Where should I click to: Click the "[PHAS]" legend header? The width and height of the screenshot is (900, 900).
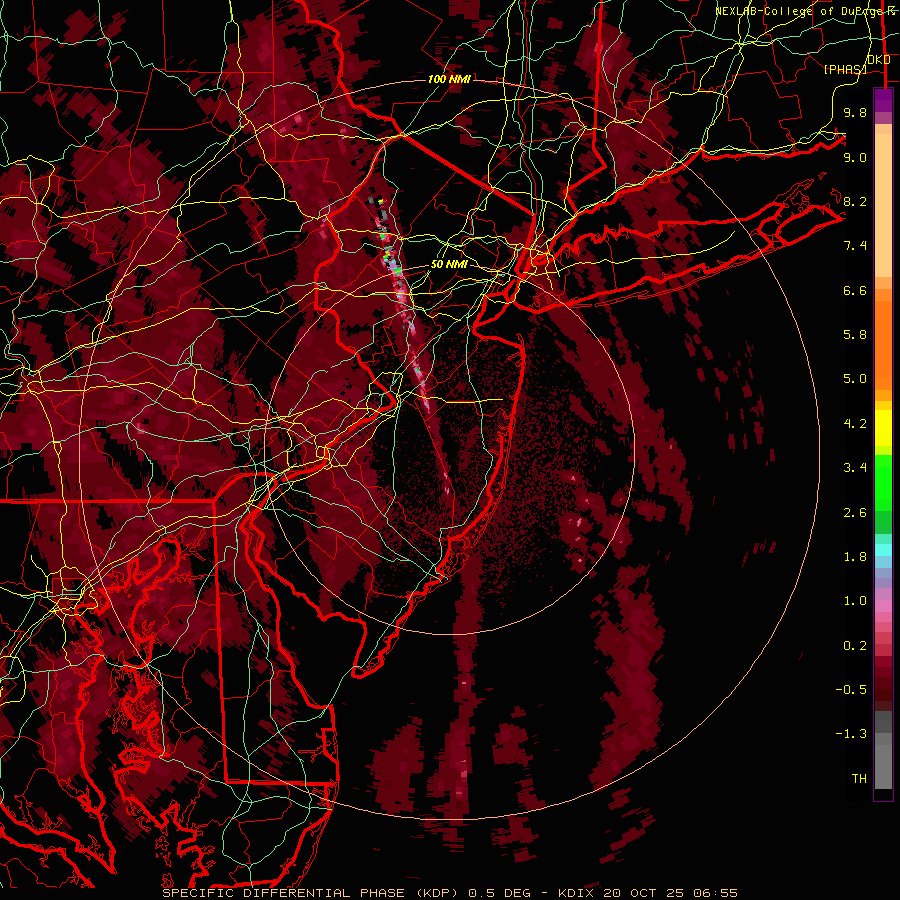[x=845, y=69]
